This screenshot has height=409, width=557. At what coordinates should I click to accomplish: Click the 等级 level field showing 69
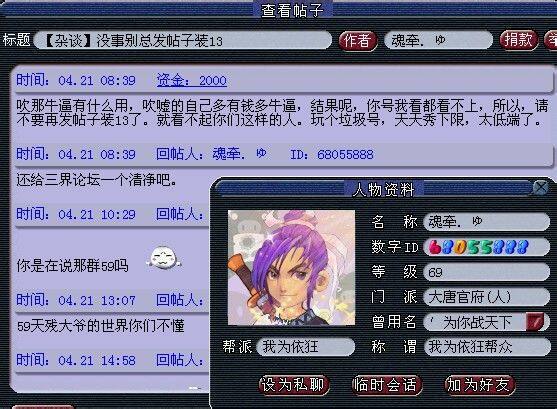(487, 272)
